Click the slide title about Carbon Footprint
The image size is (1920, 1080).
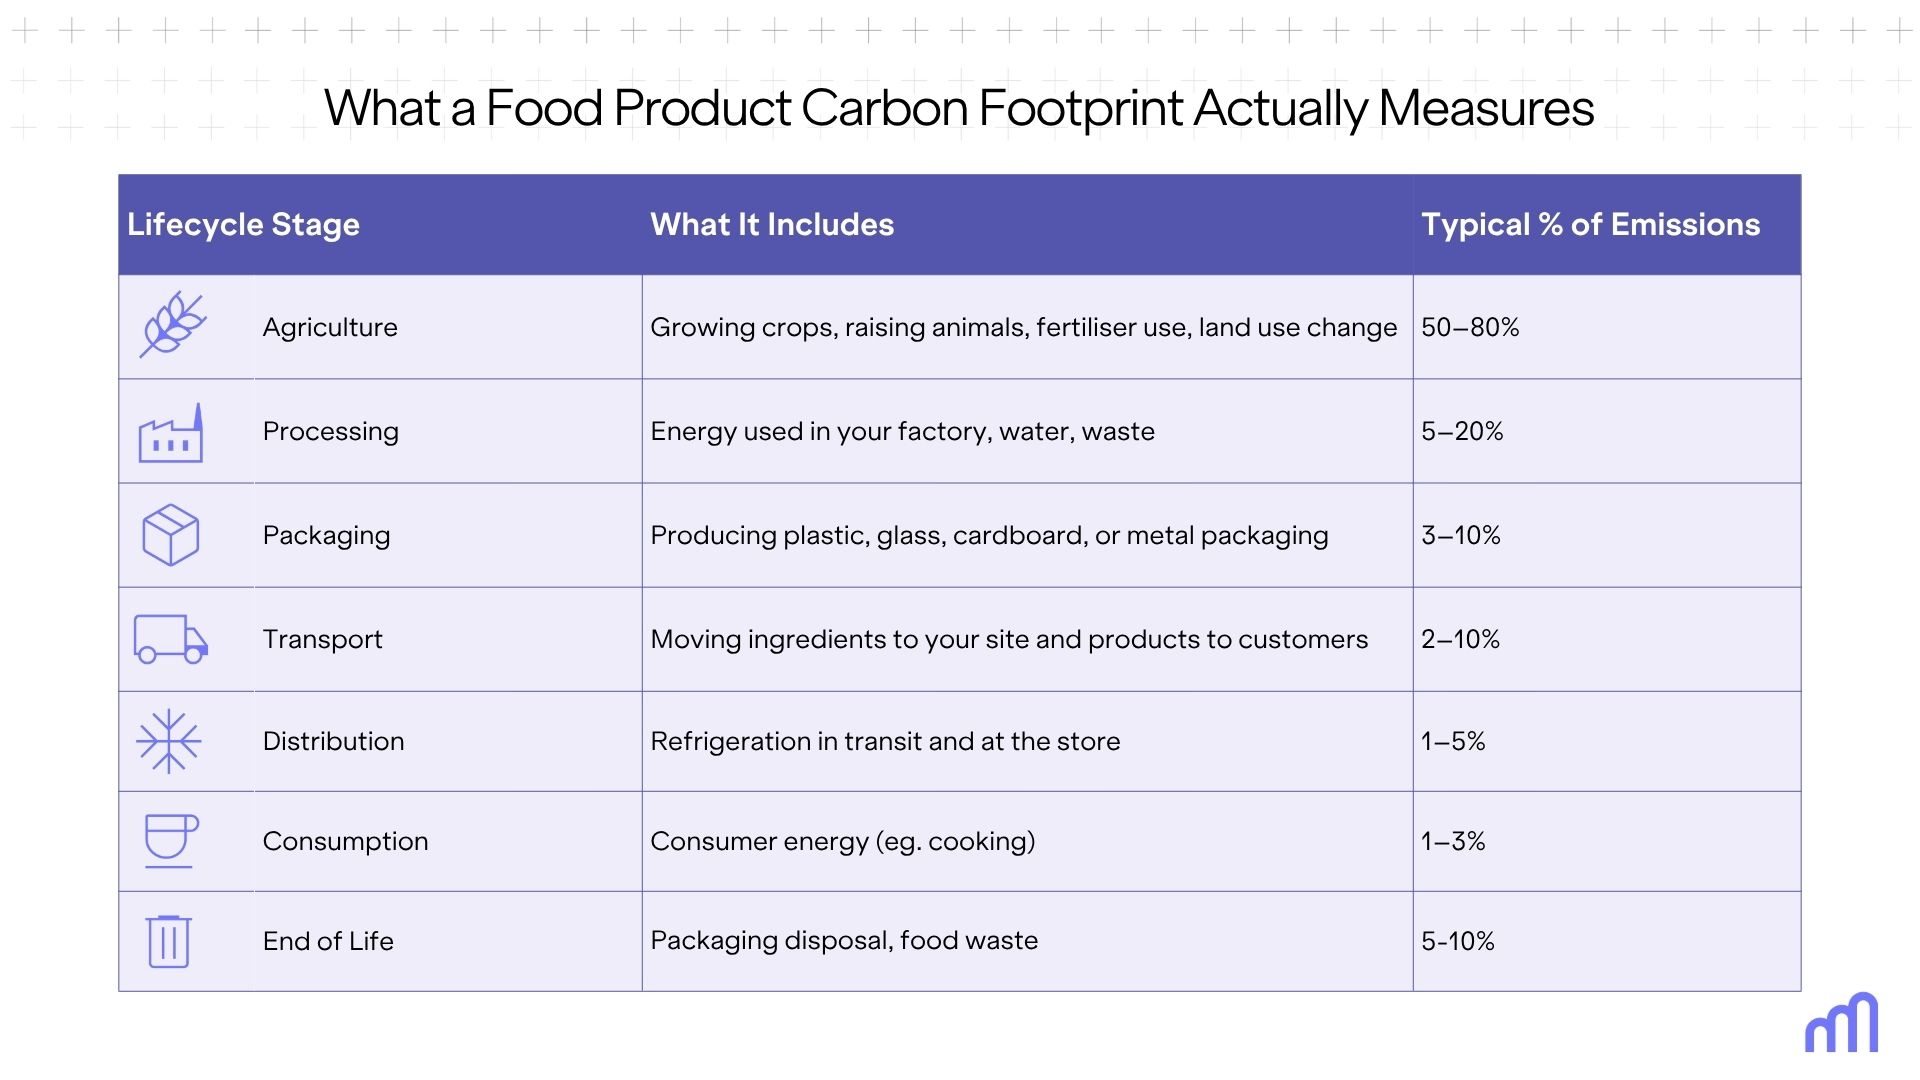tap(959, 108)
